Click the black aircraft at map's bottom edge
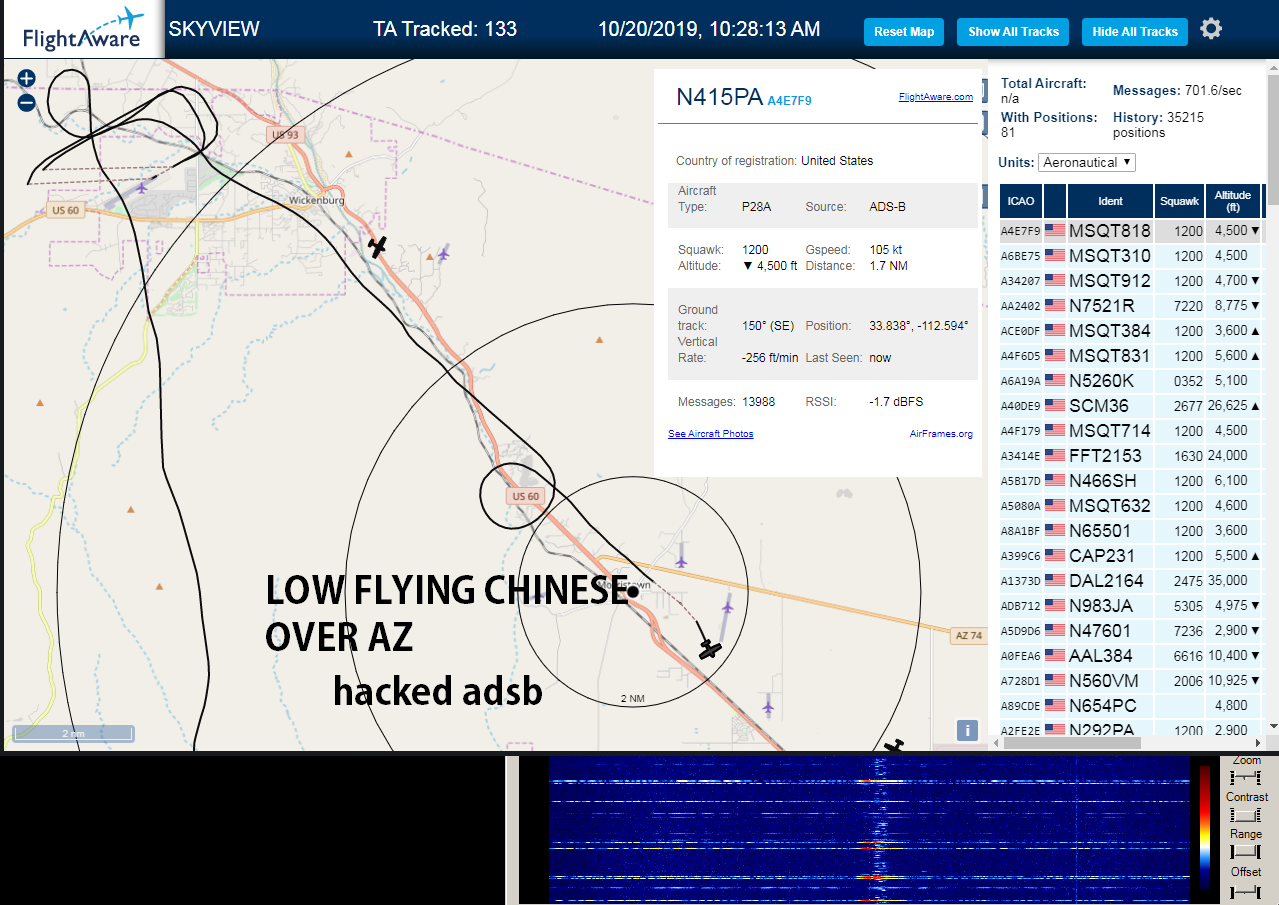 (894, 746)
